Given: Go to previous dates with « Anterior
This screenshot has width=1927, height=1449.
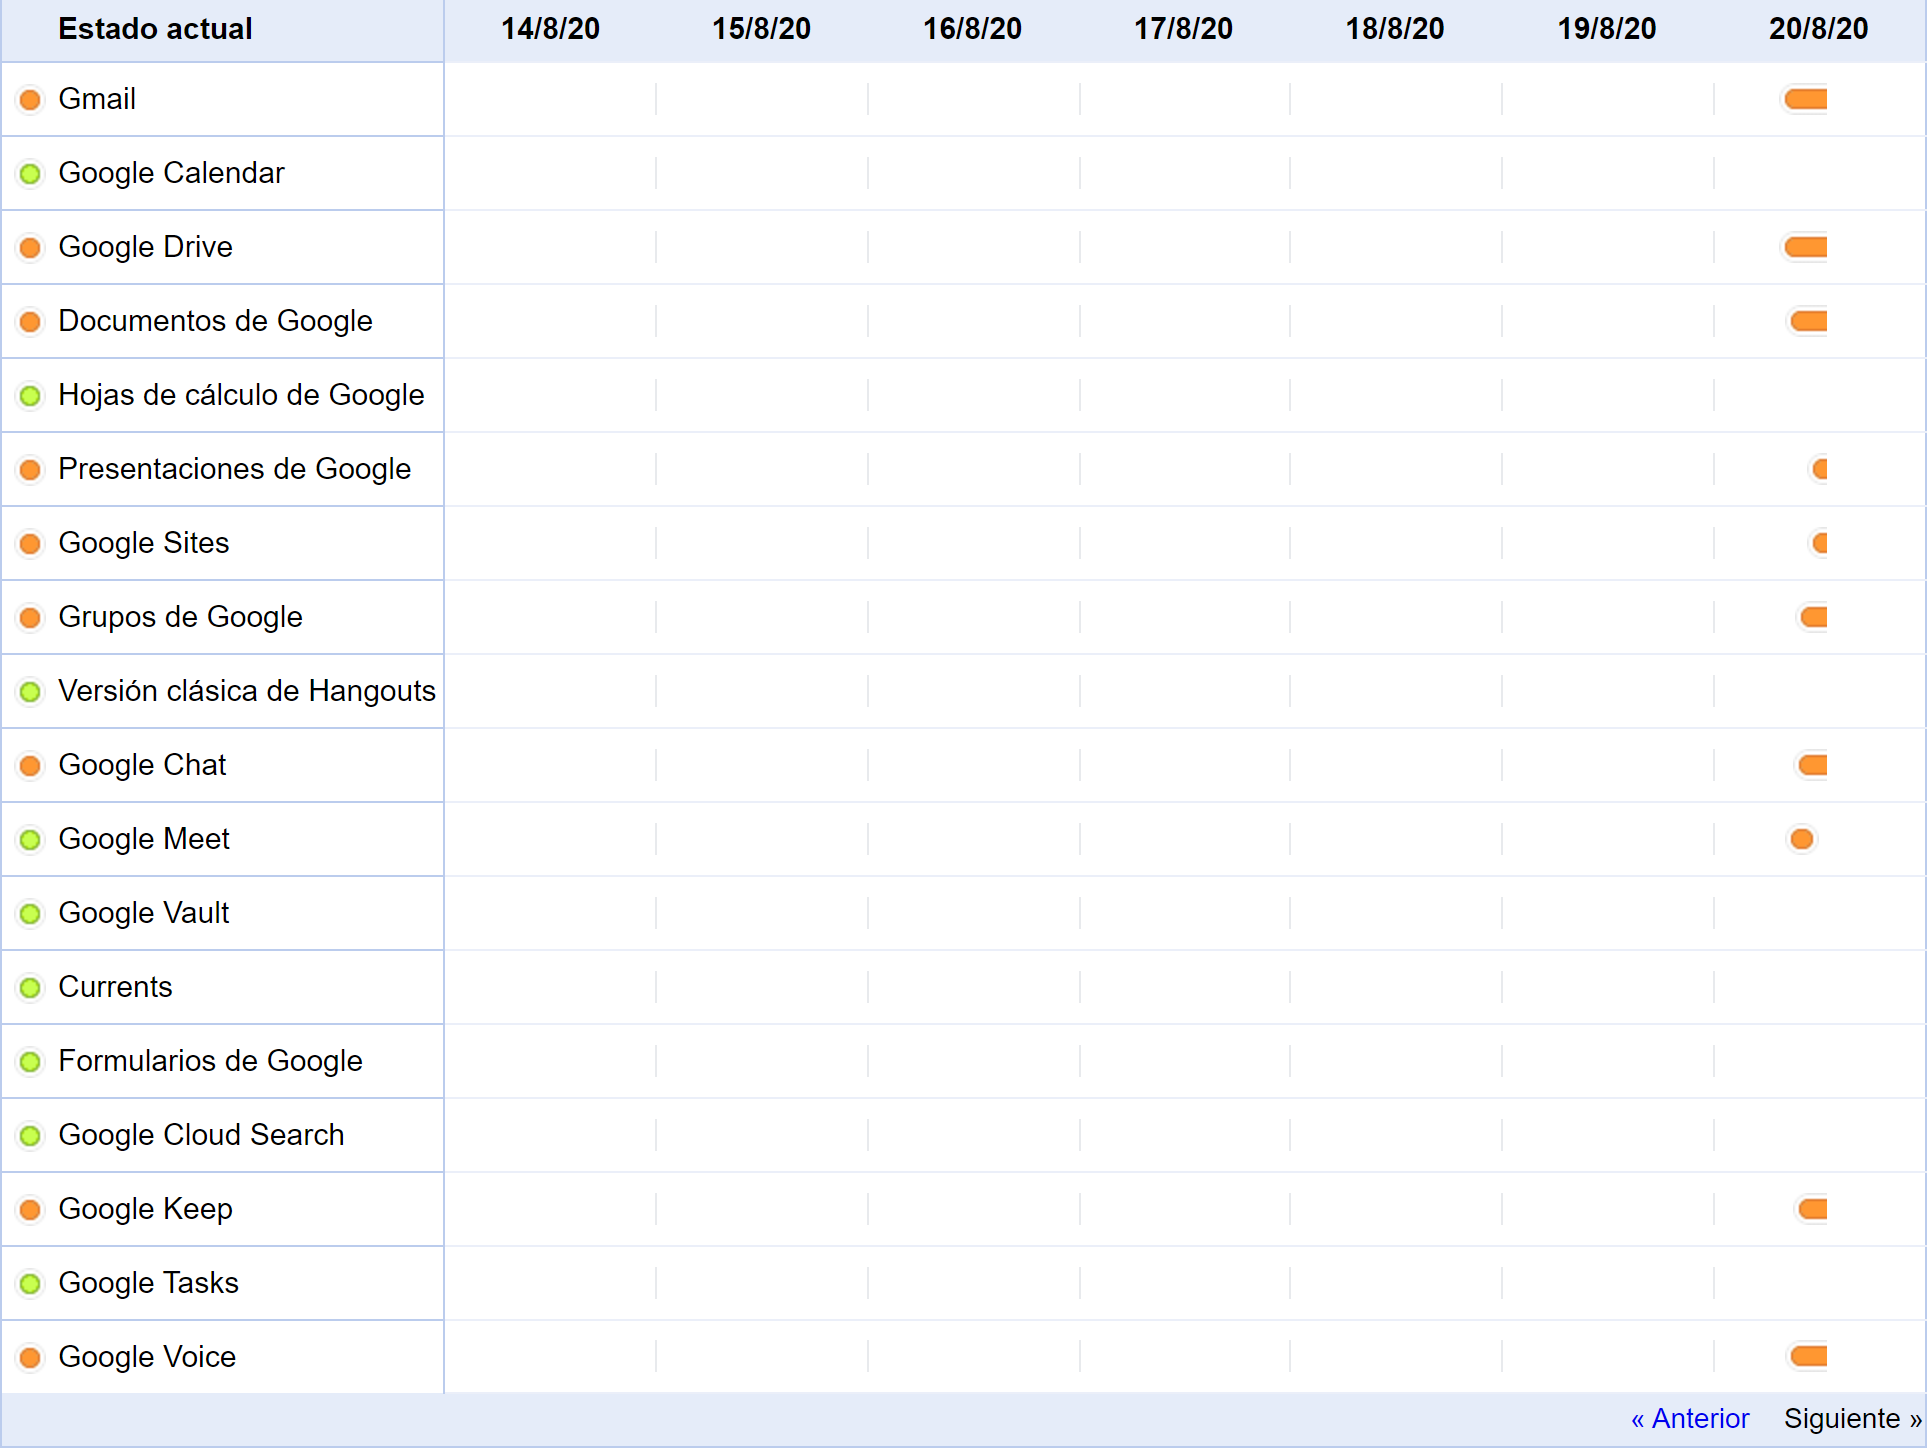Looking at the screenshot, I should pyautogui.click(x=1690, y=1419).
